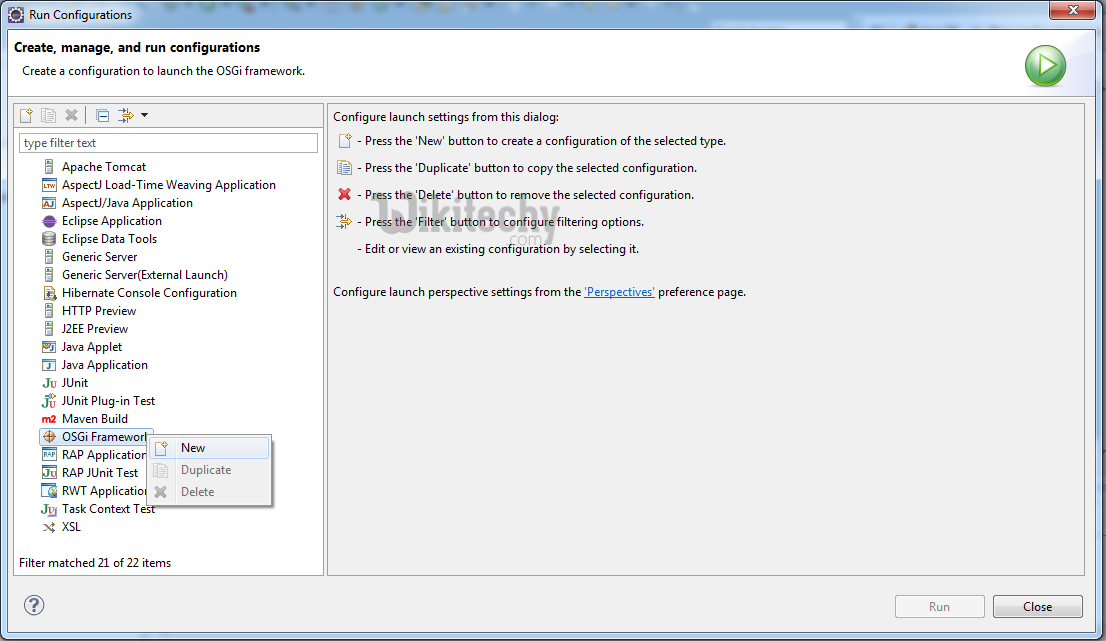Choose New from the context menu
This screenshot has width=1106, height=641.
(193, 448)
